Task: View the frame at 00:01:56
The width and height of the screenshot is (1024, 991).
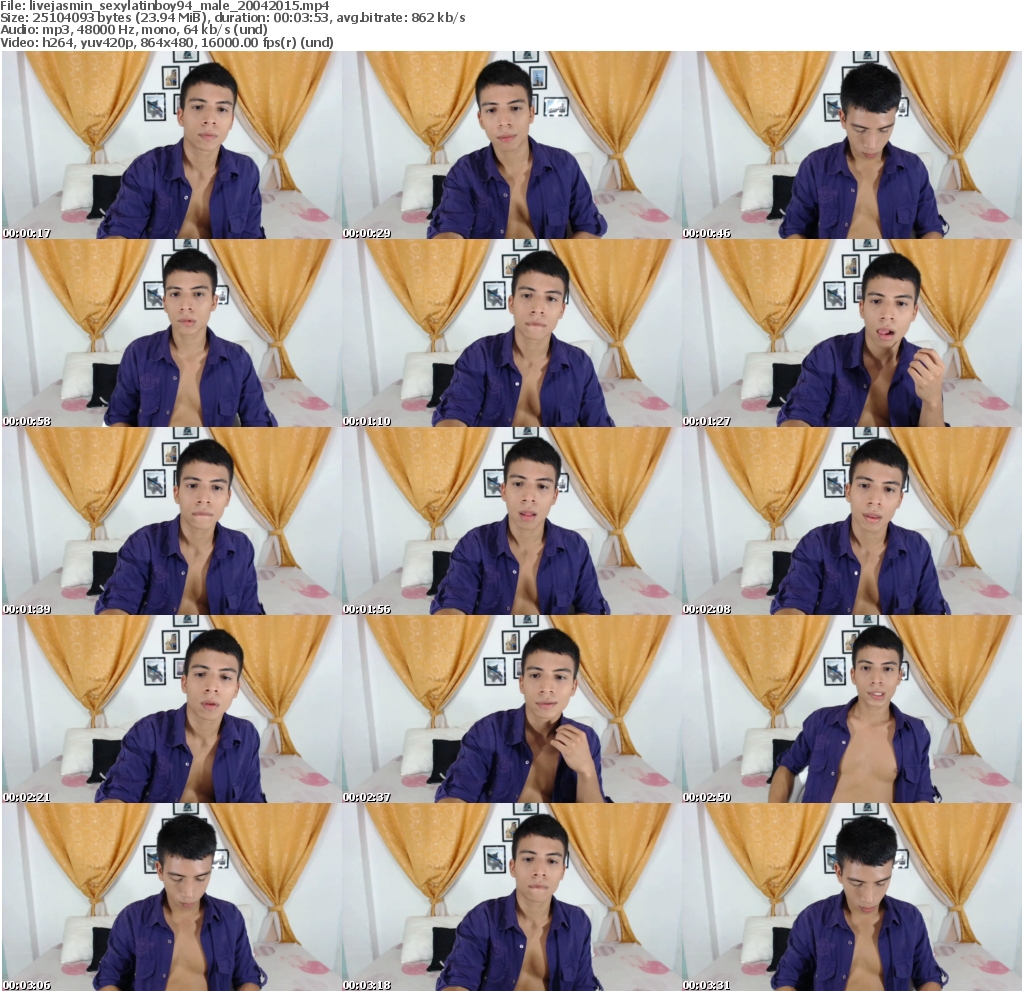Action: point(511,521)
